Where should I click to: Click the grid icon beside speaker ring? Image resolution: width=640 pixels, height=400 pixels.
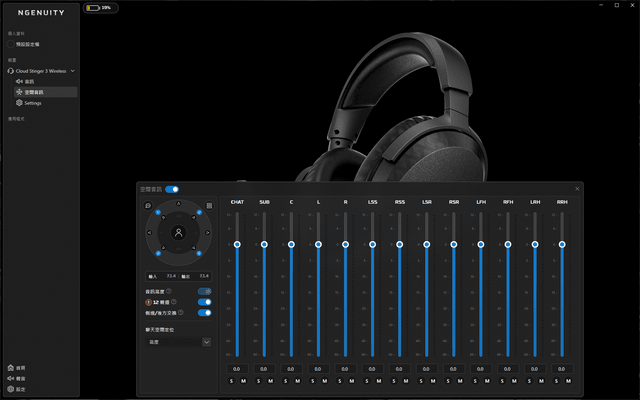tap(209, 206)
